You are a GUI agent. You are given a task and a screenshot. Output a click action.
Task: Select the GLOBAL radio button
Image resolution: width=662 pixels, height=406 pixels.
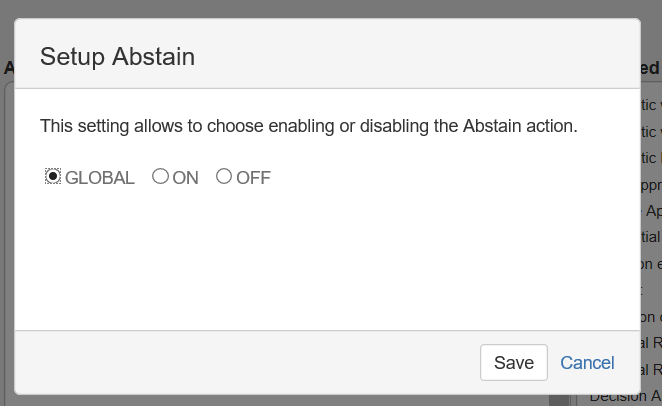(x=53, y=177)
